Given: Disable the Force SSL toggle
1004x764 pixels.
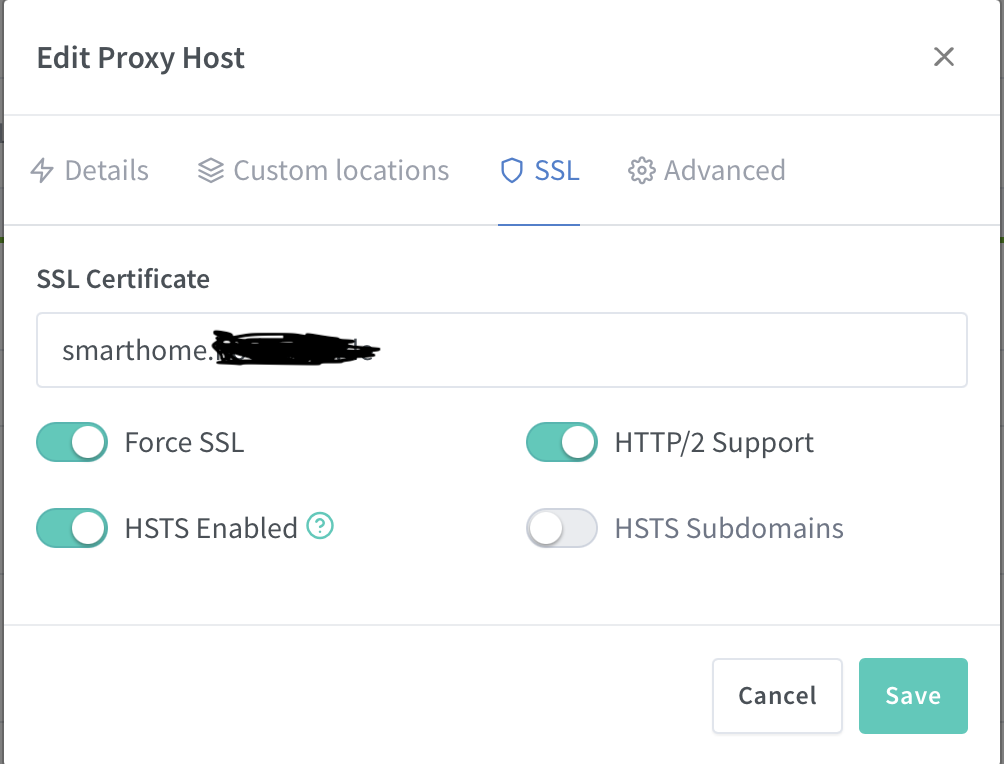Looking at the screenshot, I should 72,442.
